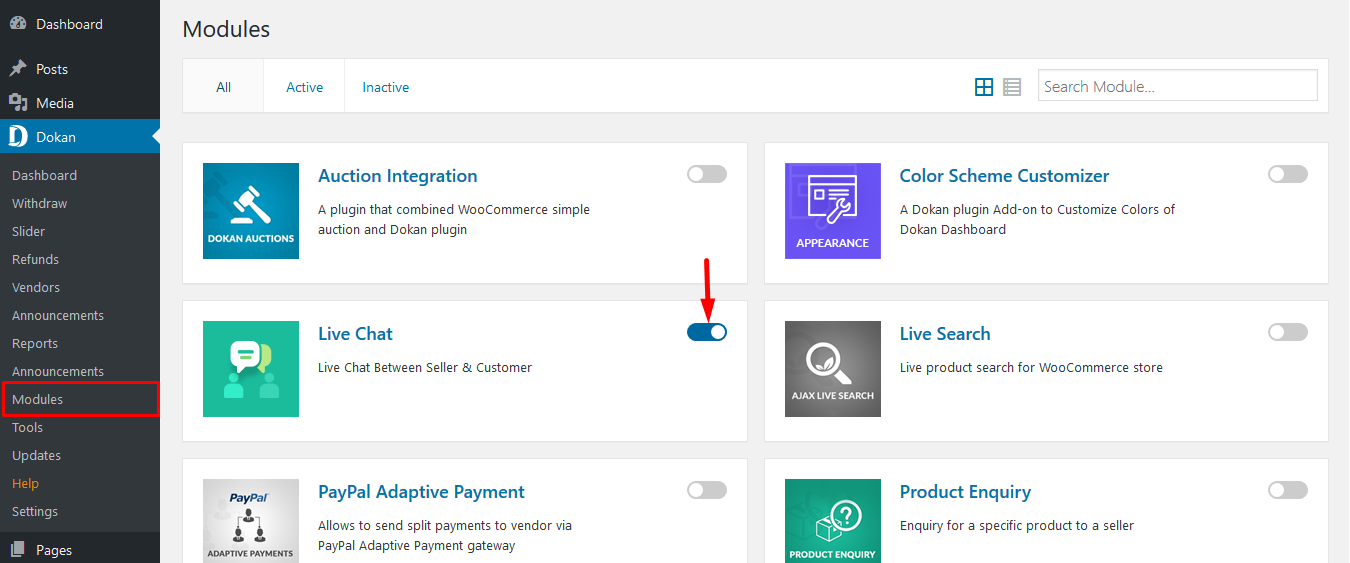Viewport: 1350px width, 563px height.
Task: Open the Slider submenu link
Action: point(29,231)
